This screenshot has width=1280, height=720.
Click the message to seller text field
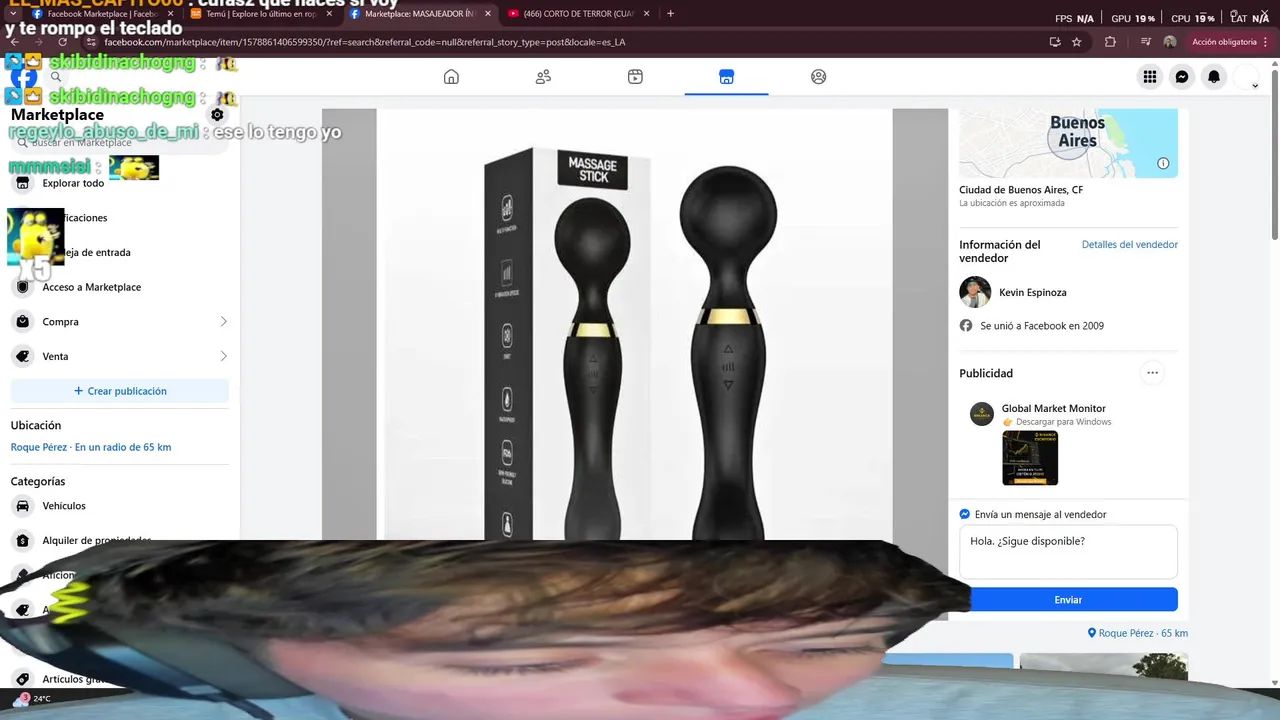click(1068, 552)
